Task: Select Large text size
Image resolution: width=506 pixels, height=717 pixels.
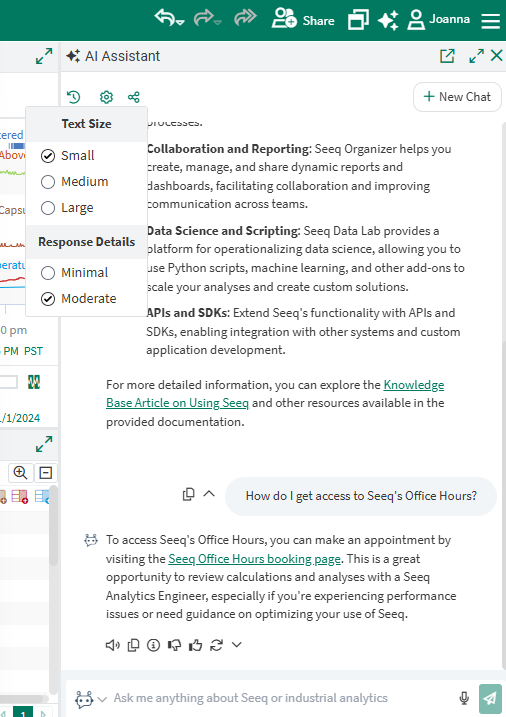Action: point(67,208)
